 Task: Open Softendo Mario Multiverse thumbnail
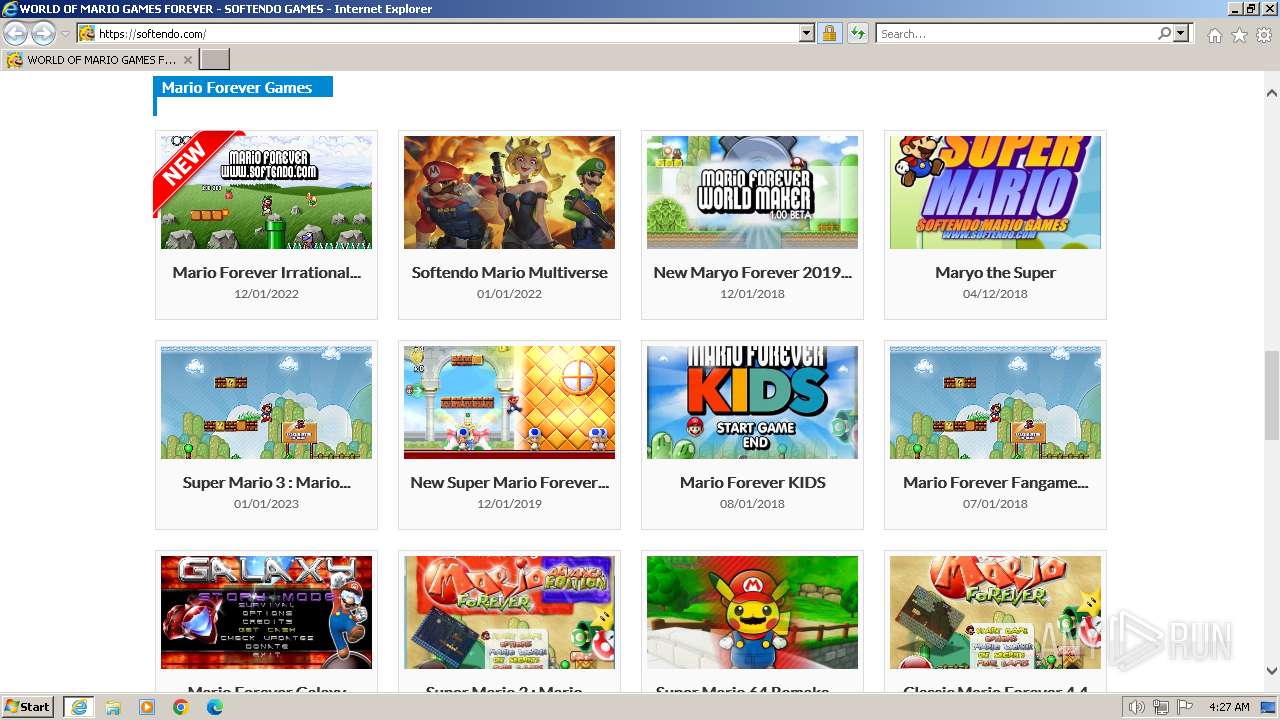[x=509, y=192]
